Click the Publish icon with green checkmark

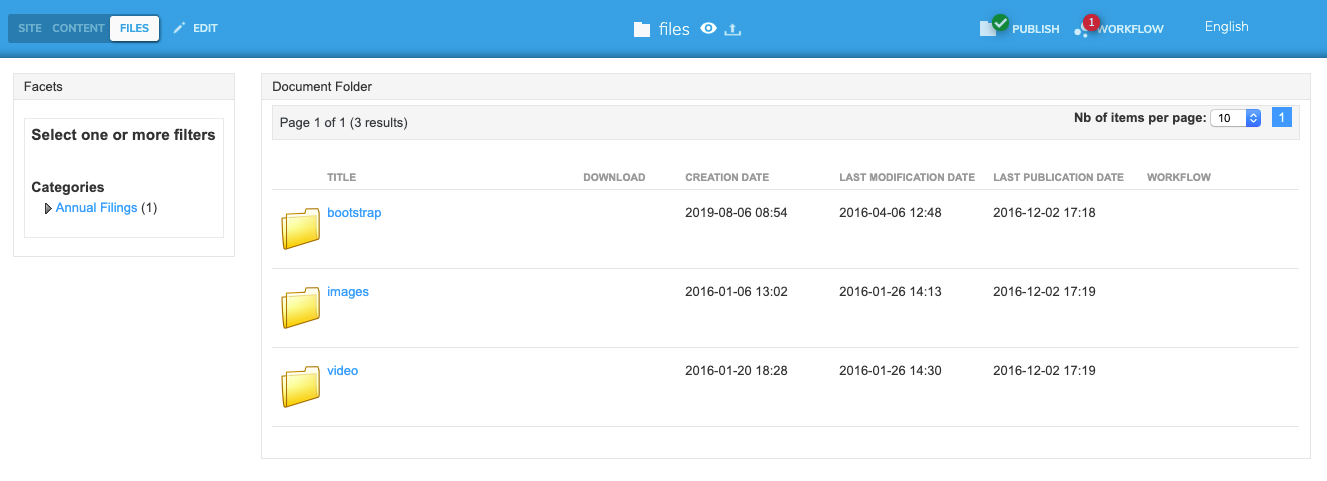992,27
